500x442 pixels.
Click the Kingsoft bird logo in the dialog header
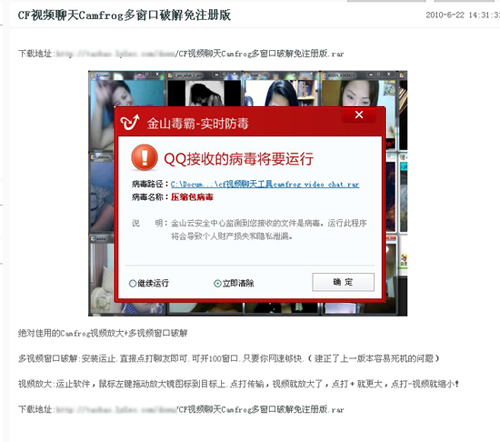[x=130, y=122]
